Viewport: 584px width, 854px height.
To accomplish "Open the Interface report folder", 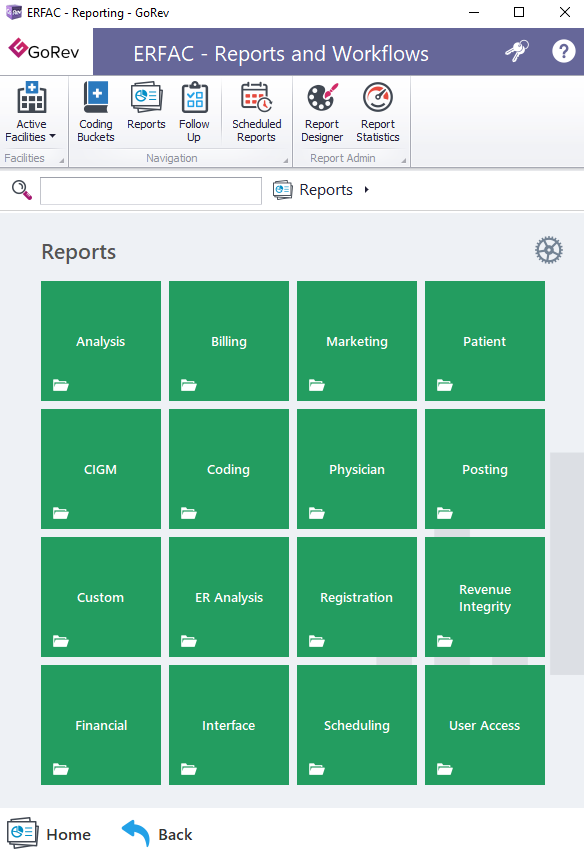I will coord(229,725).
